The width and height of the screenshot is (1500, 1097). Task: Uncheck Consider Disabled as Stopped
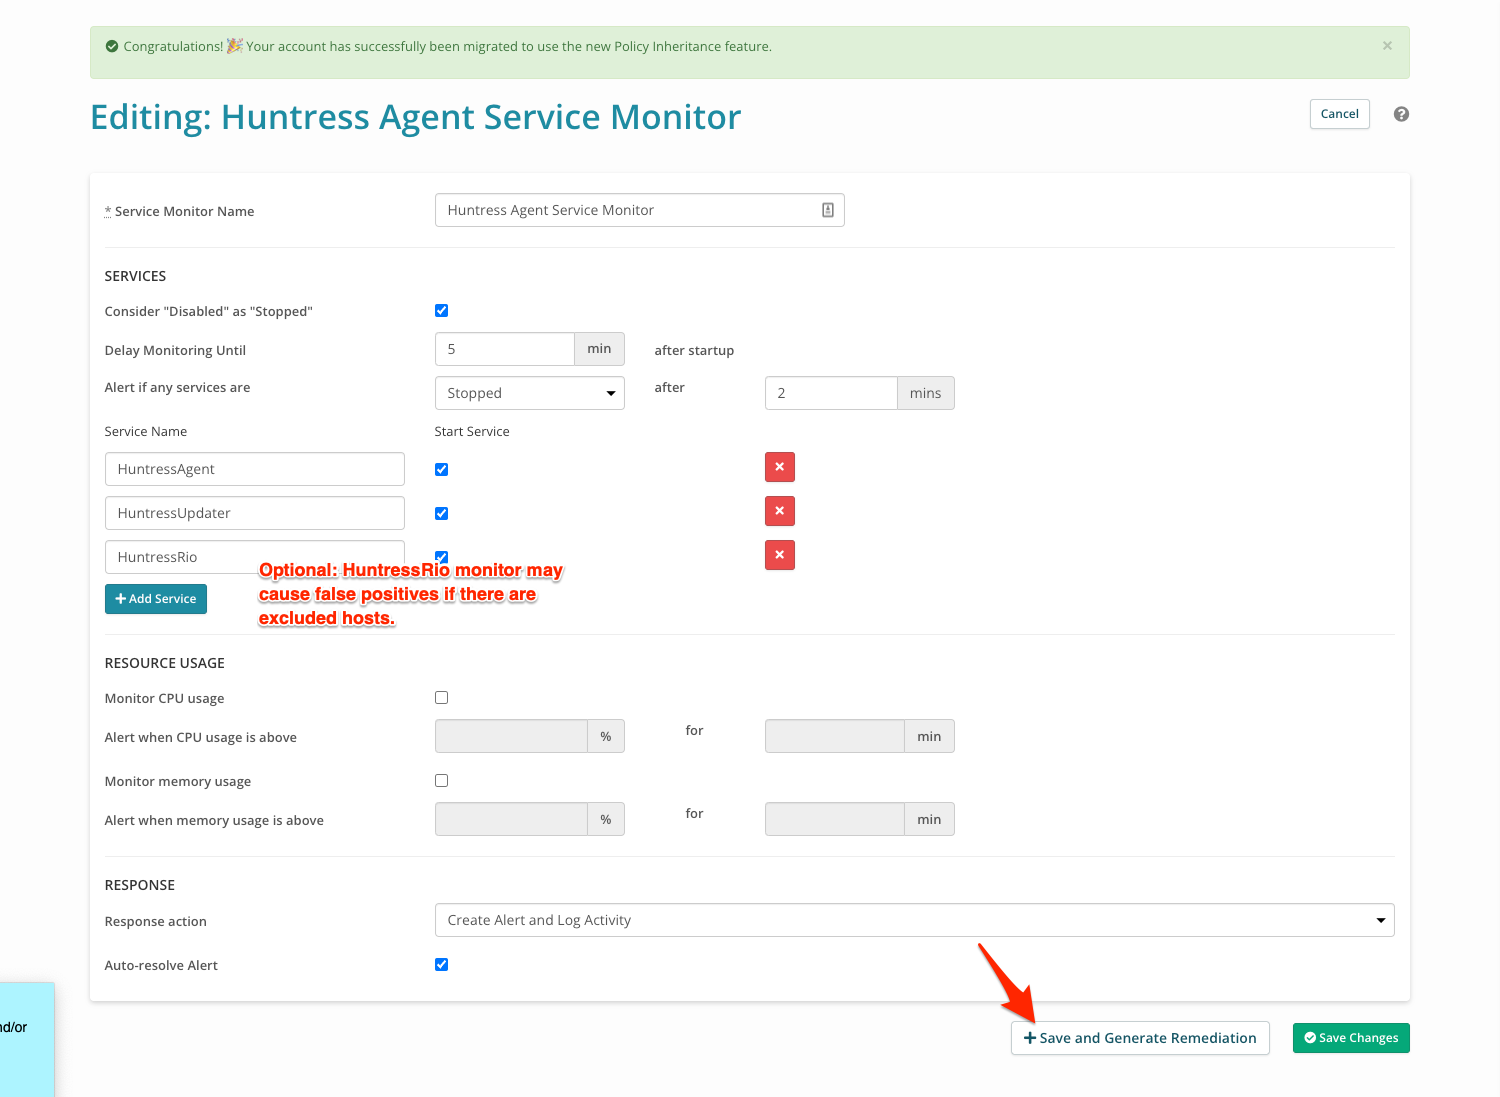coord(441,310)
